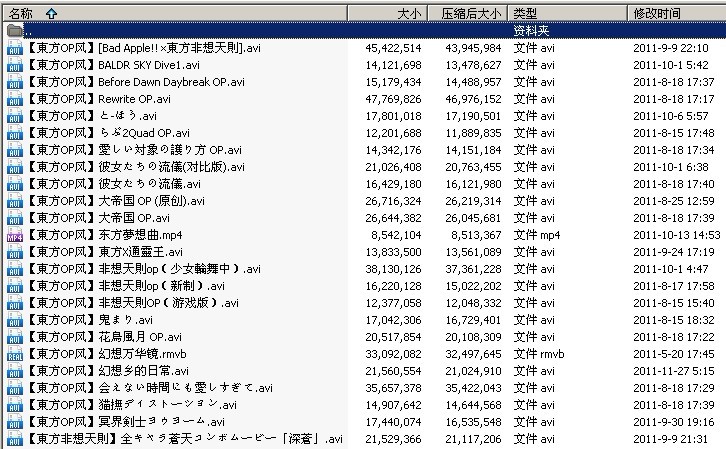Viewport: 726px width, 449px height.
Task: Click the AVI icon of 大帝国 OP (原创).avi
Action: [x=14, y=201]
